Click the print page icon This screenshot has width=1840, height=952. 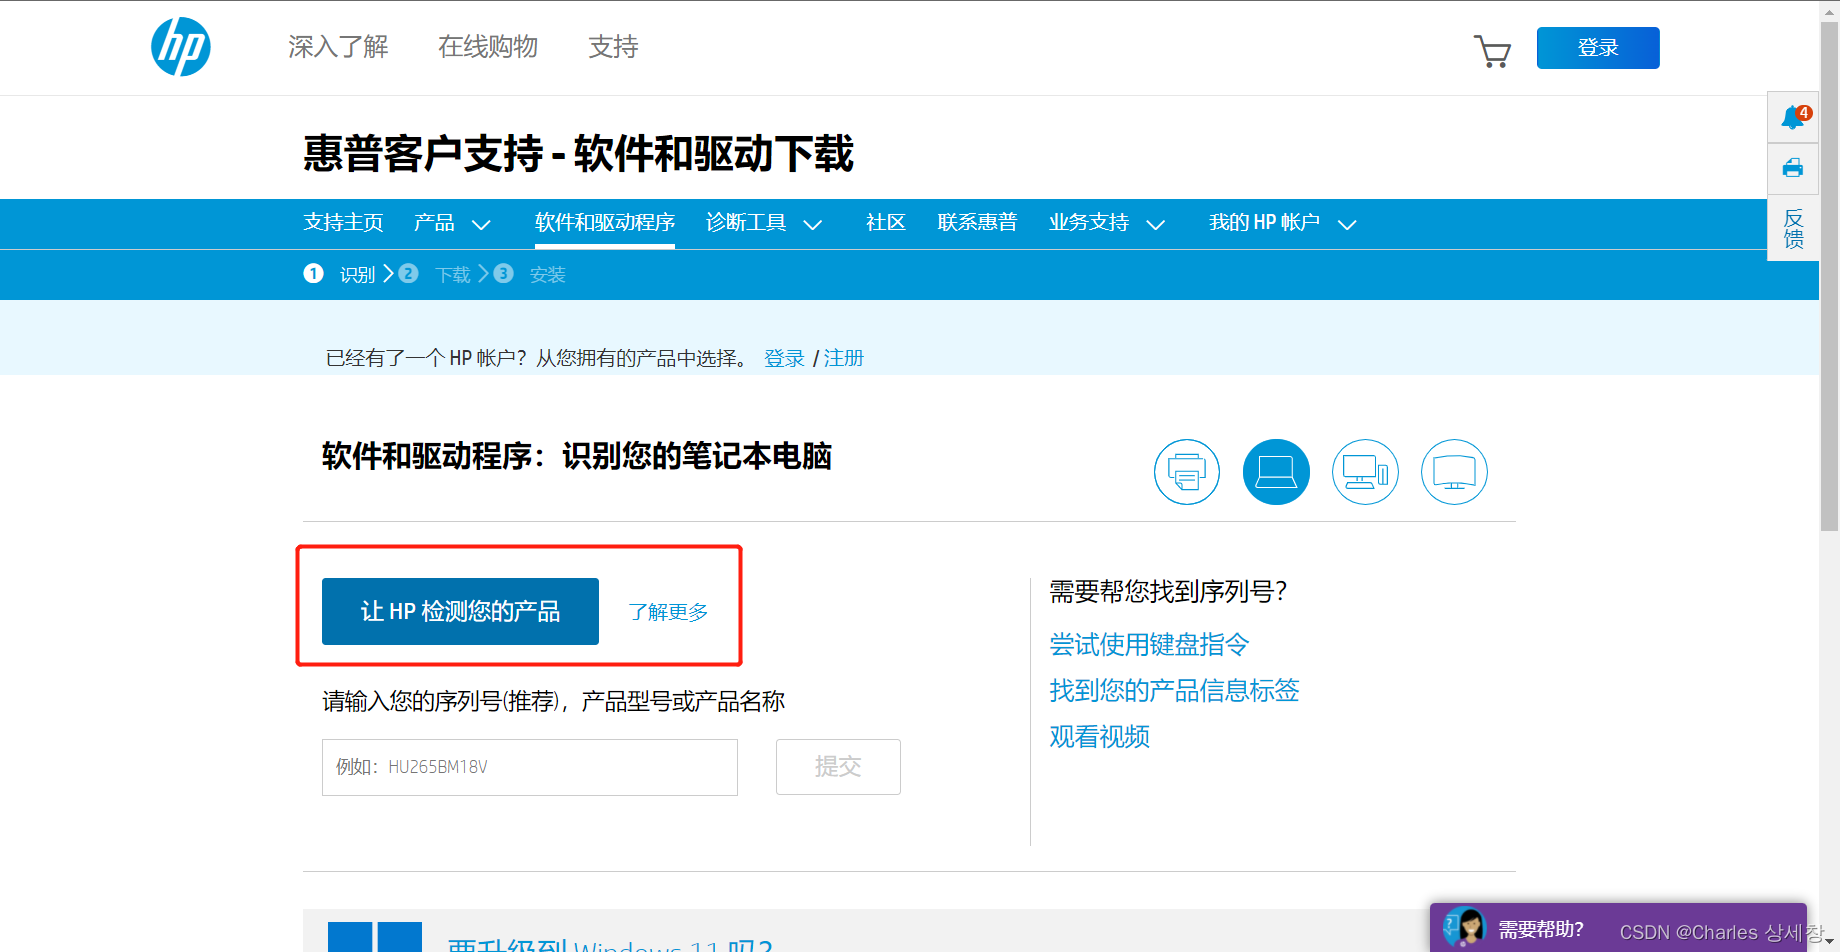pyautogui.click(x=1793, y=168)
